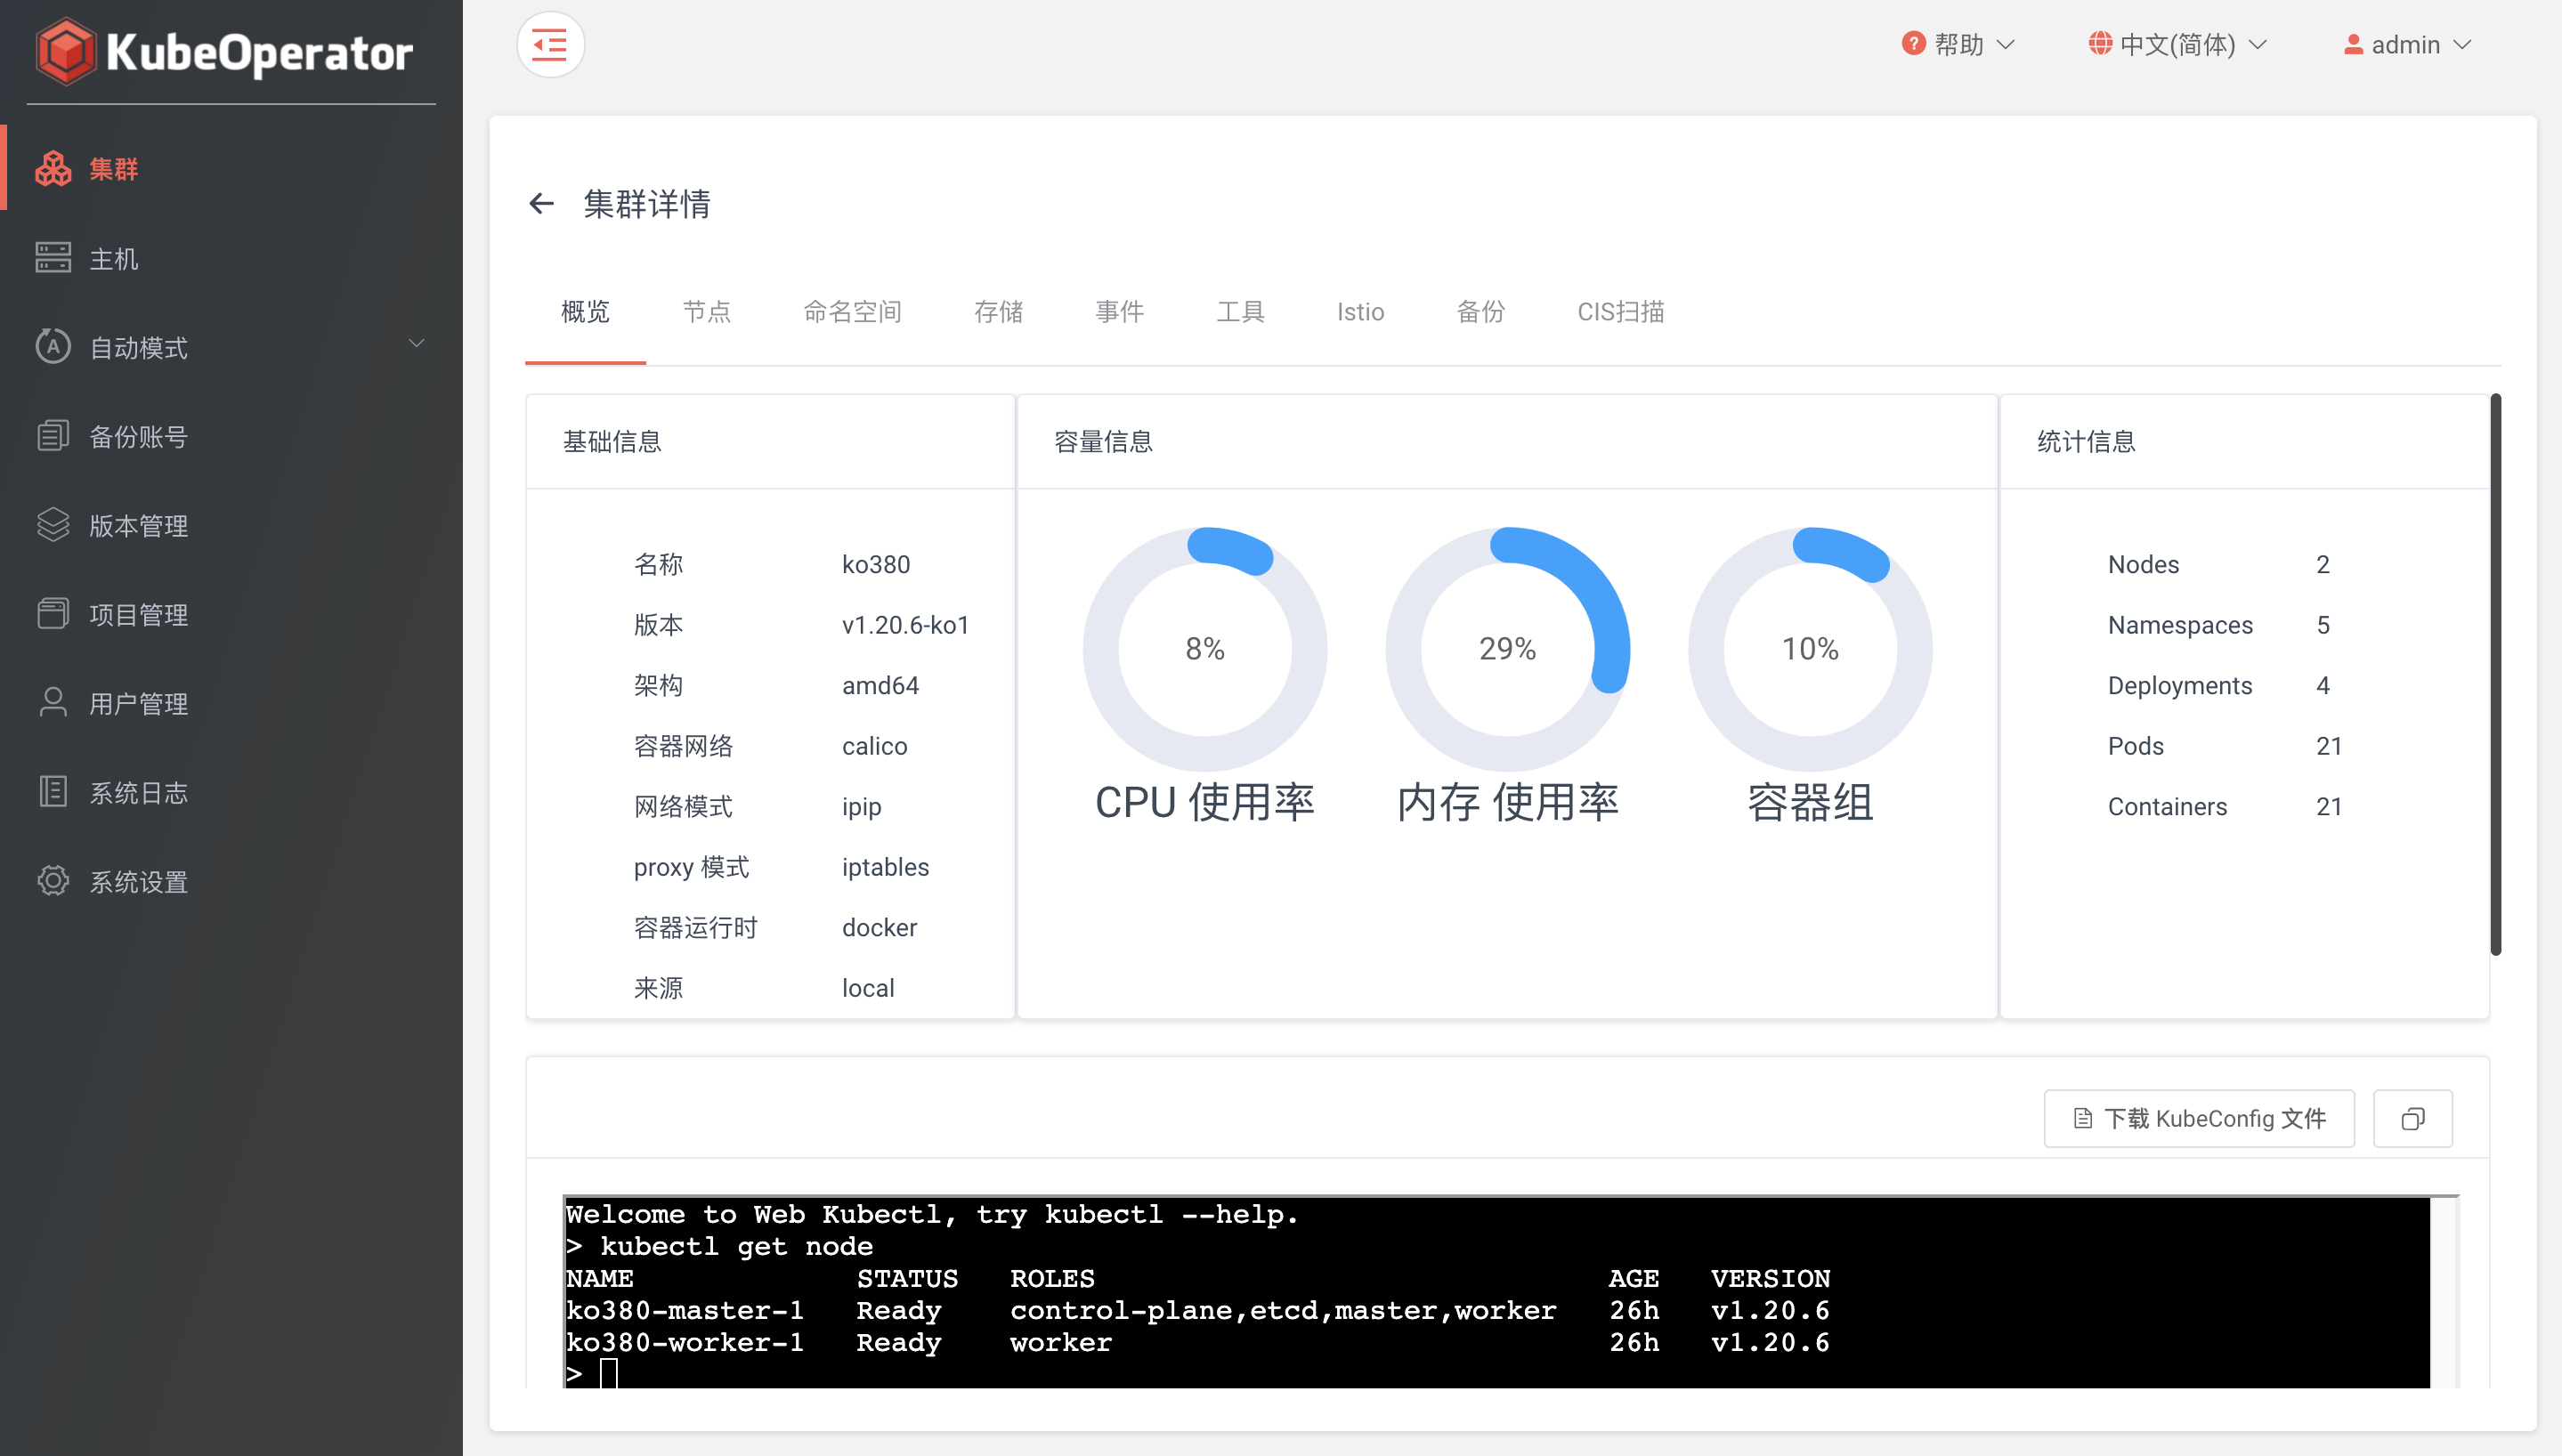
Task: Select the 集群 sidebar icon
Action: coord(54,169)
